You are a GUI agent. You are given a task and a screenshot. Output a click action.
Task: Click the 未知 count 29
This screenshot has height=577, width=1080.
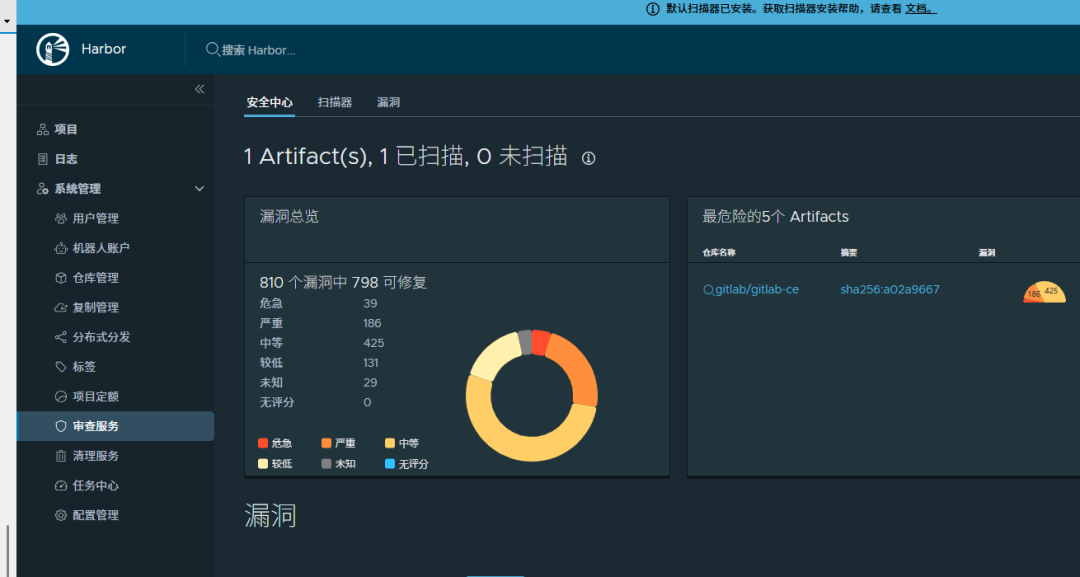point(370,383)
